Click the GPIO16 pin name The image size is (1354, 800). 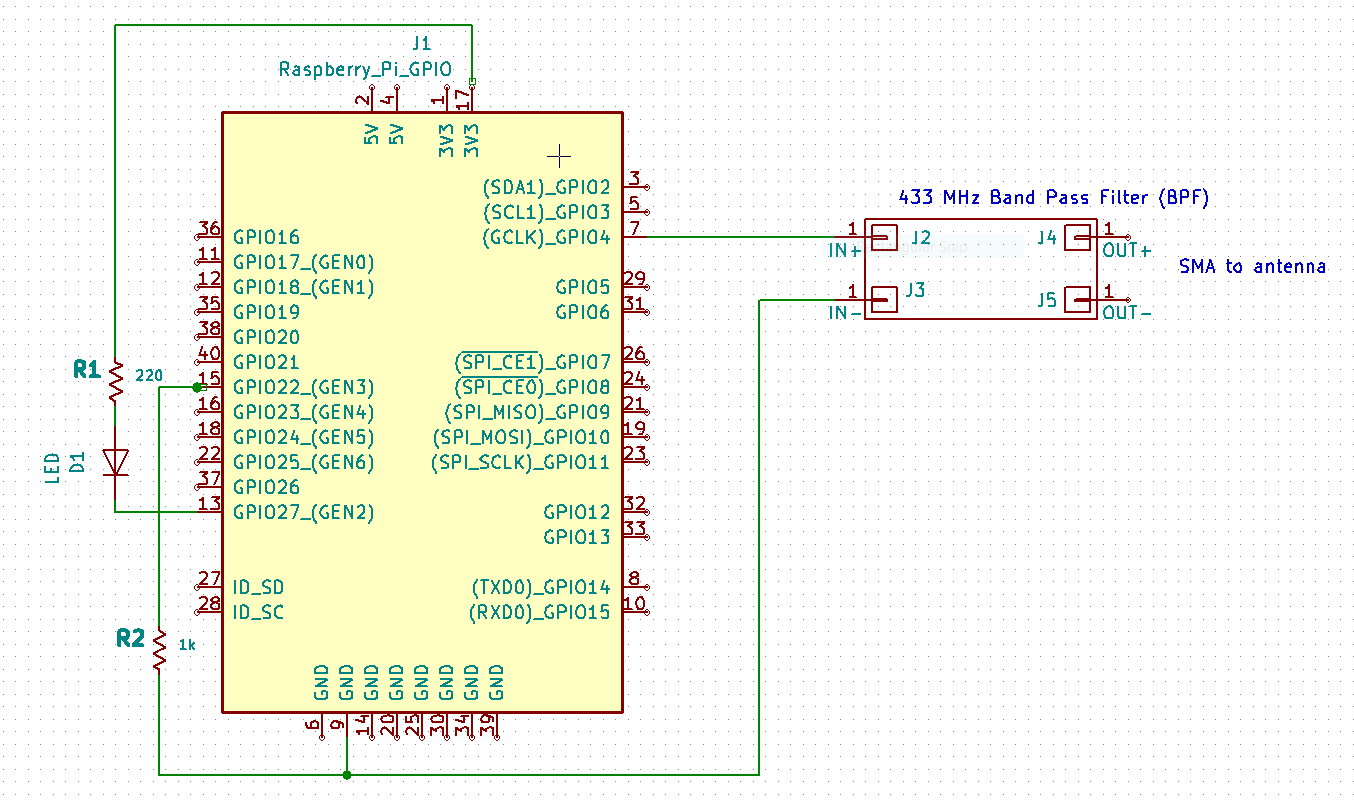(266, 238)
